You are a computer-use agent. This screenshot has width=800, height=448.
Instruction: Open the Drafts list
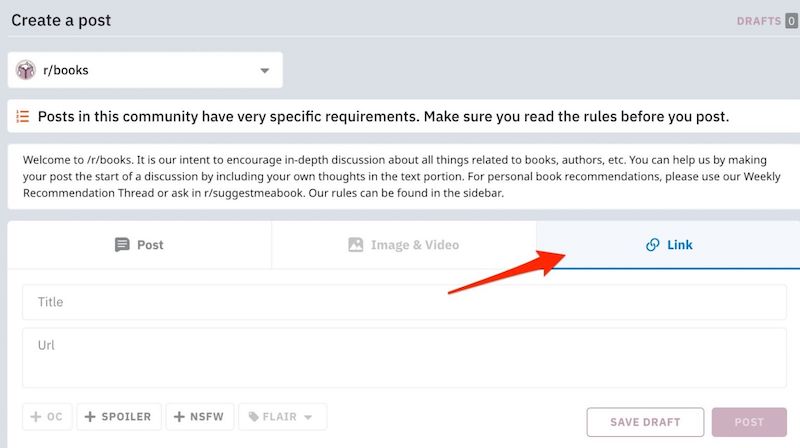tap(767, 21)
